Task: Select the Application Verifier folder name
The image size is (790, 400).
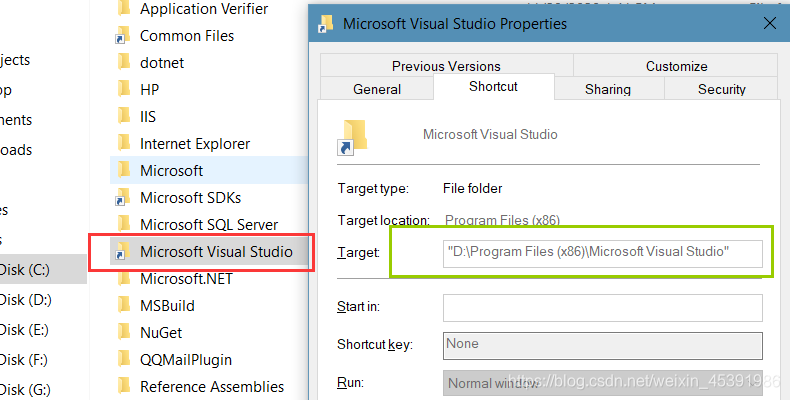Action: (204, 9)
